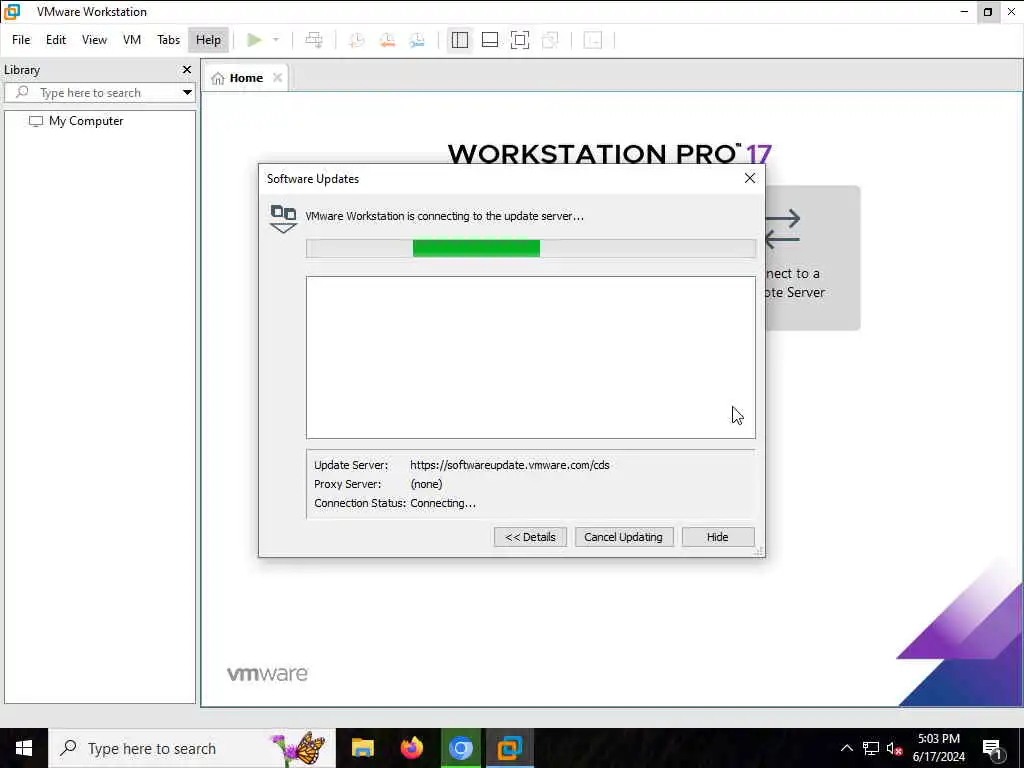
Task: Open Chrome from the taskbar
Action: coord(460,748)
